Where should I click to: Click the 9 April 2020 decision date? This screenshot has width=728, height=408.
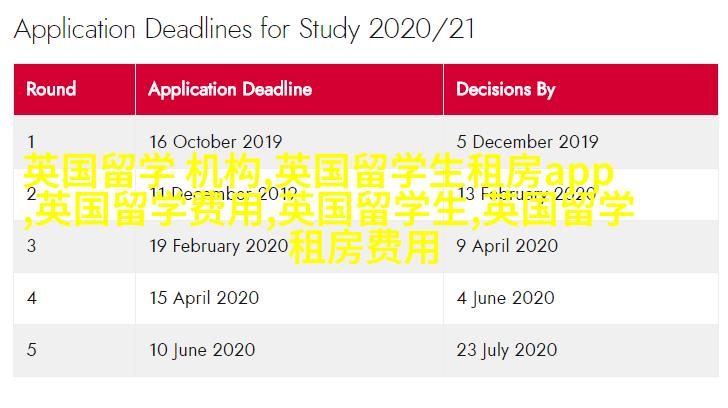[507, 245]
